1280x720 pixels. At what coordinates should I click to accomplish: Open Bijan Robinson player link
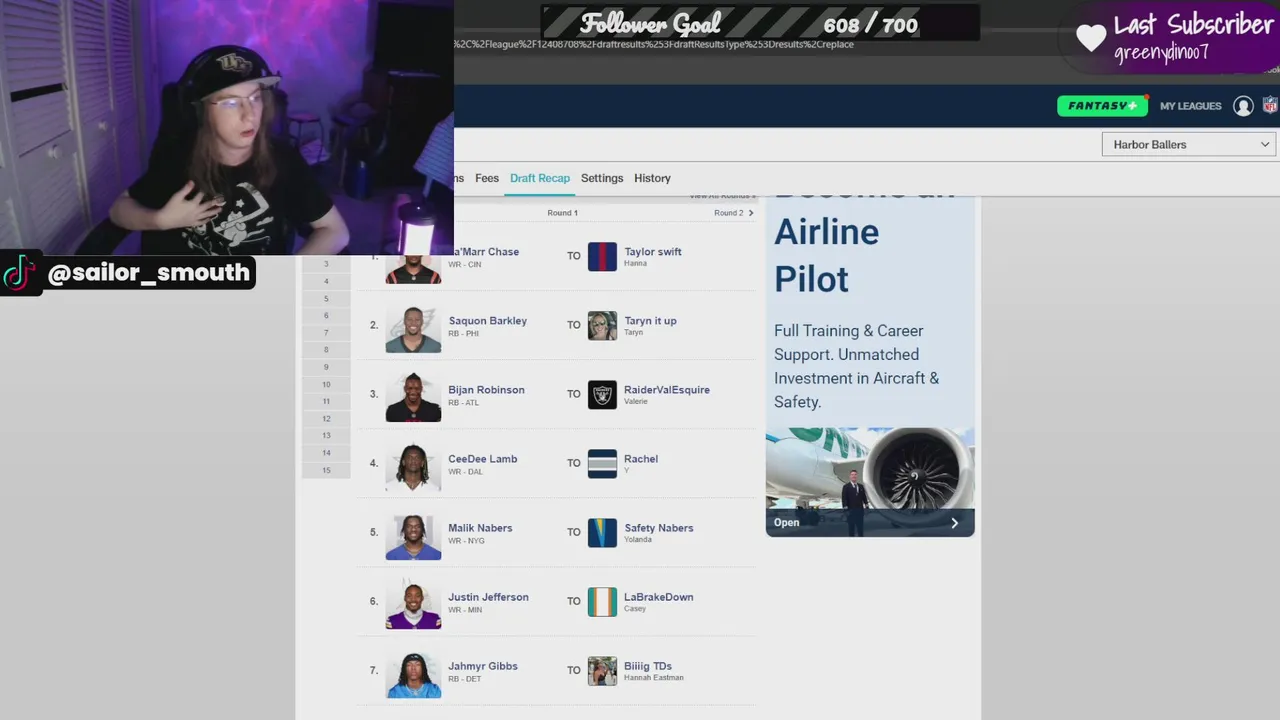pos(486,390)
